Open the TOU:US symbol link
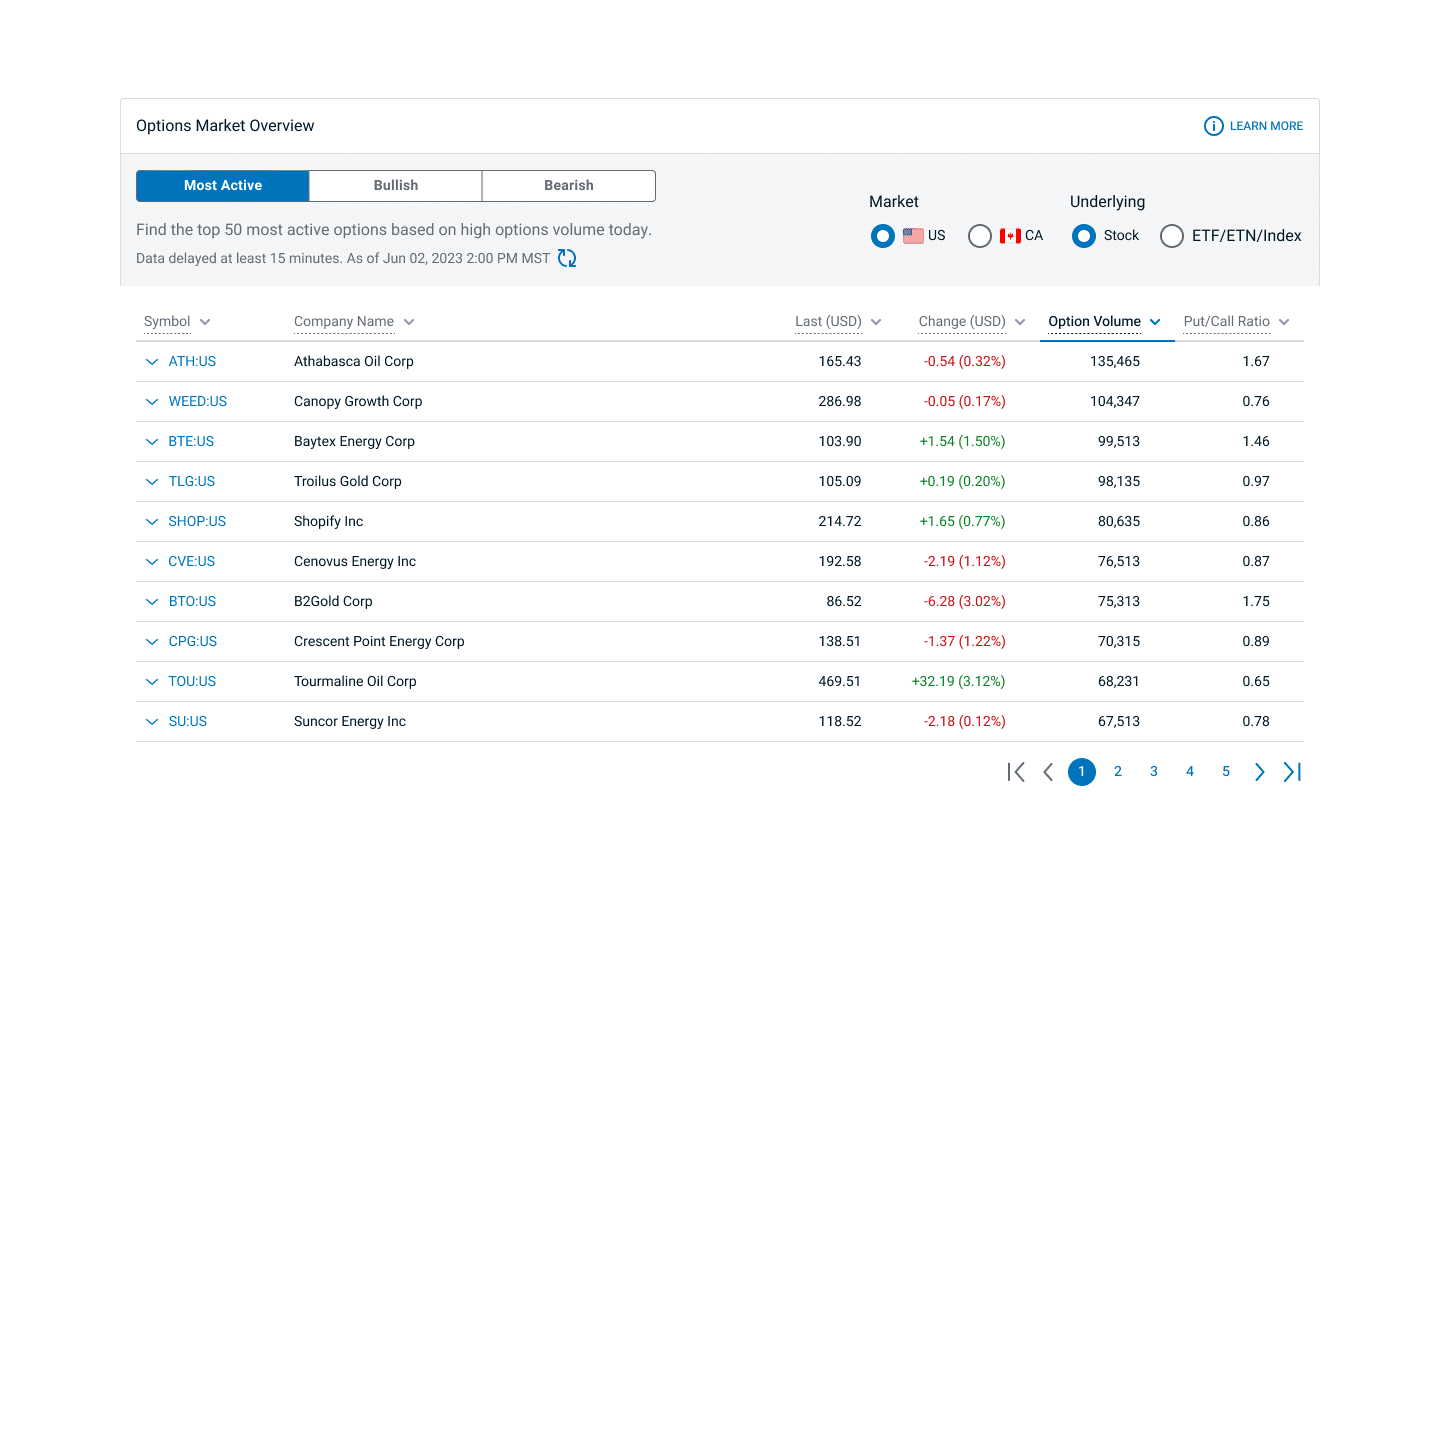 (x=192, y=682)
